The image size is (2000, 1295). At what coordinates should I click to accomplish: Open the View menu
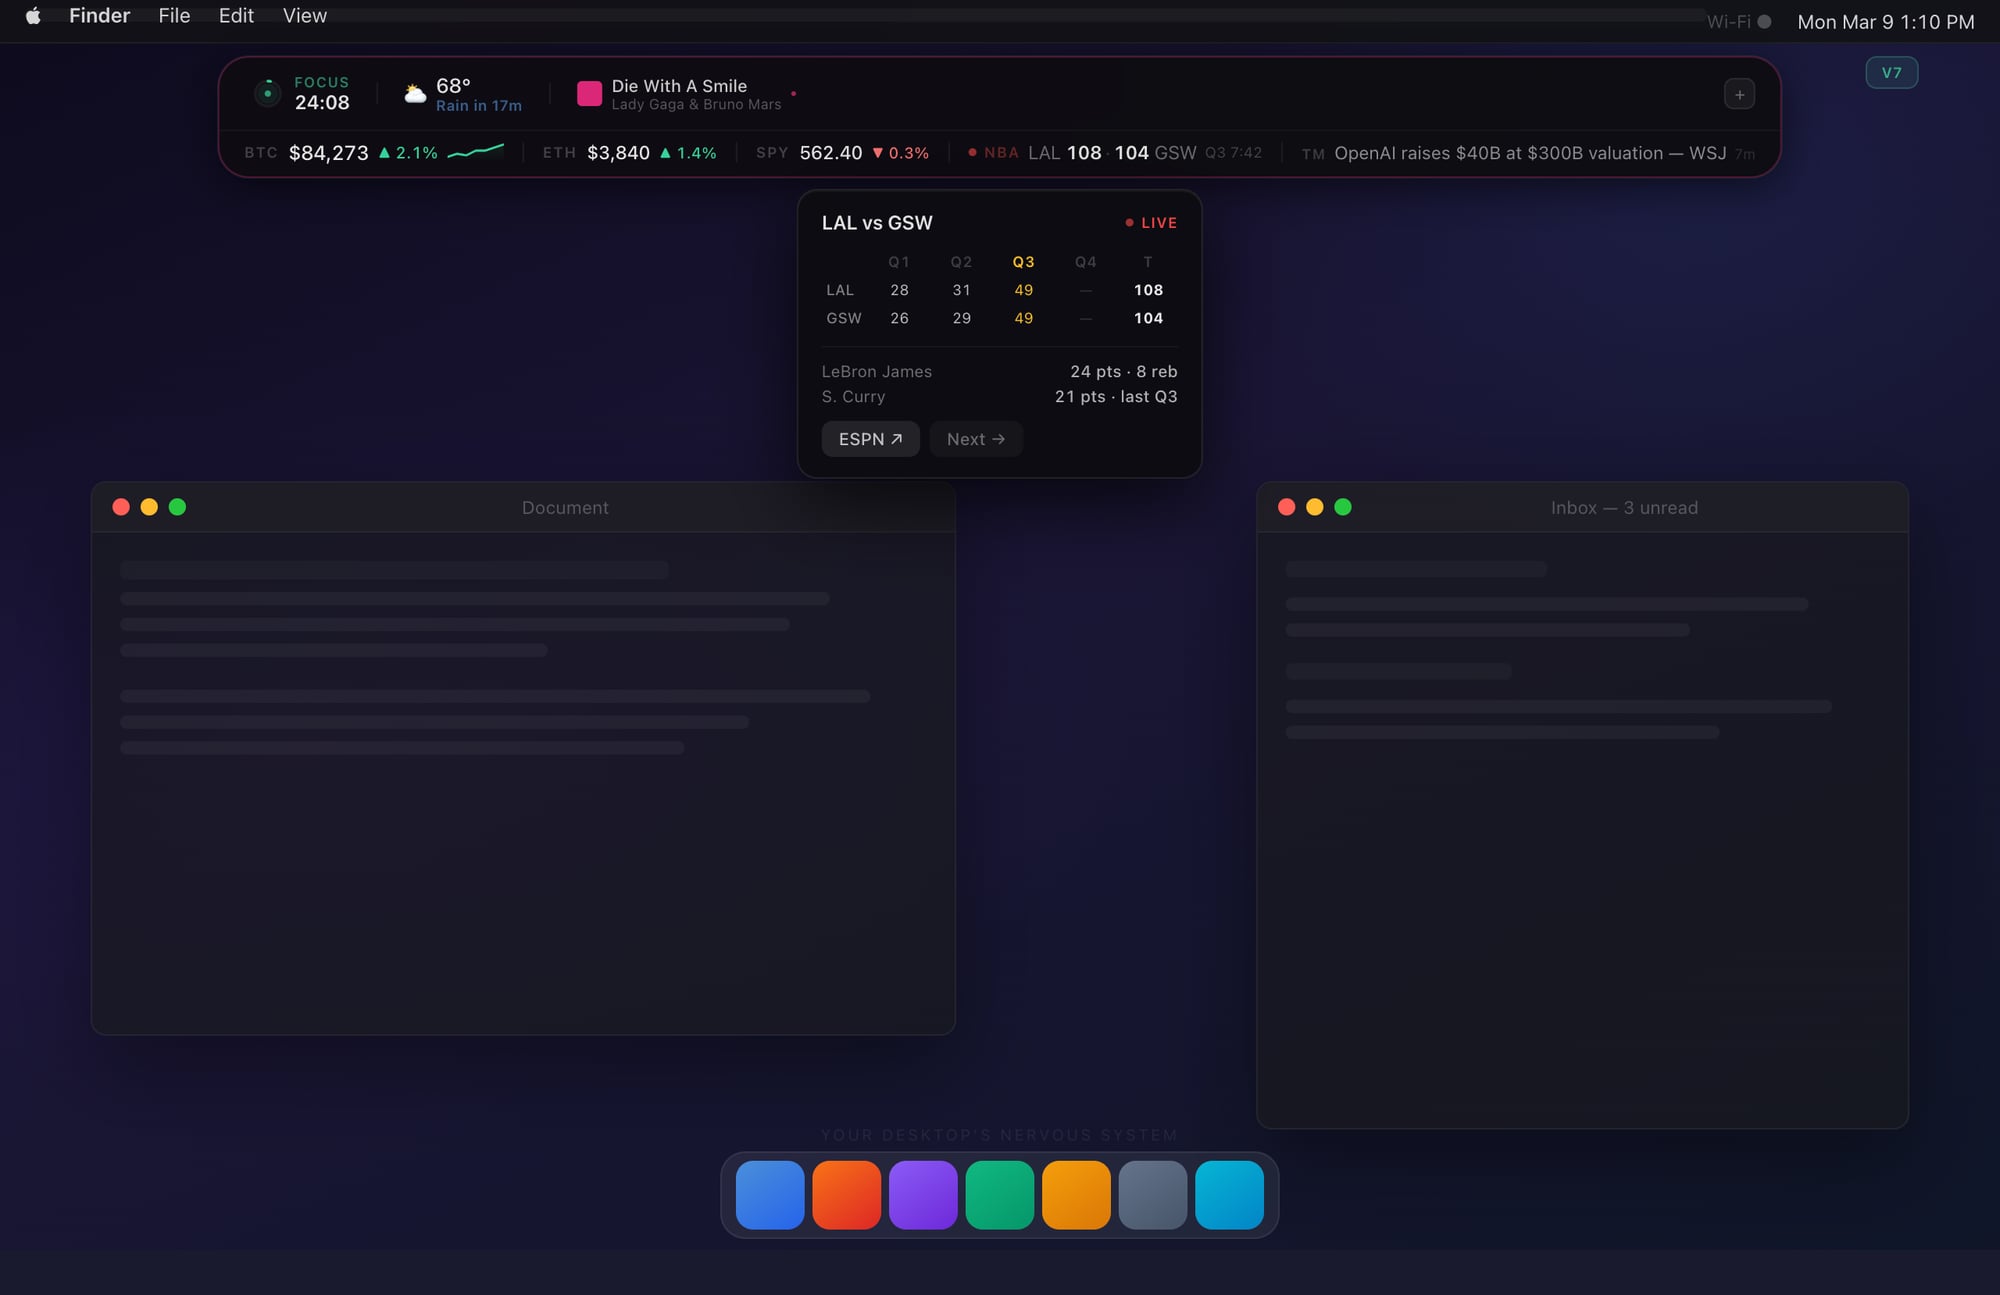point(304,16)
